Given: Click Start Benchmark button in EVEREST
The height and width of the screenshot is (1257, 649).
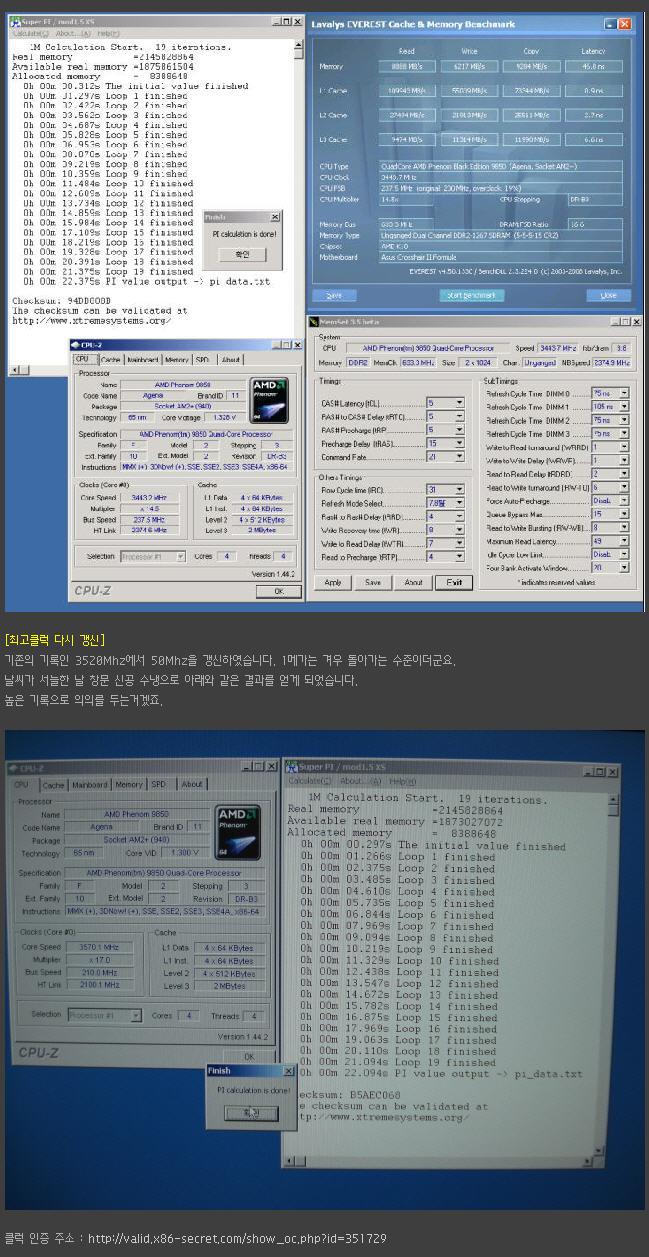Looking at the screenshot, I should (472, 295).
